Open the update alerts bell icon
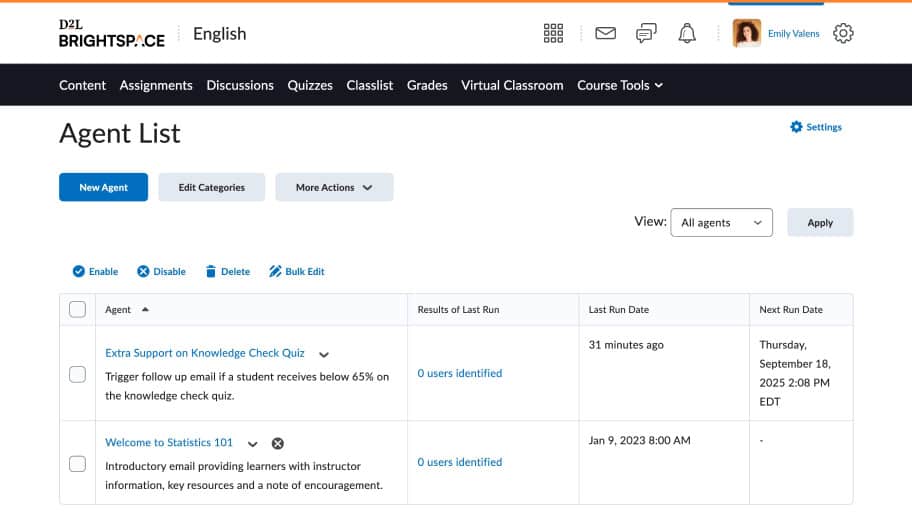The image size is (912, 513). tap(687, 34)
